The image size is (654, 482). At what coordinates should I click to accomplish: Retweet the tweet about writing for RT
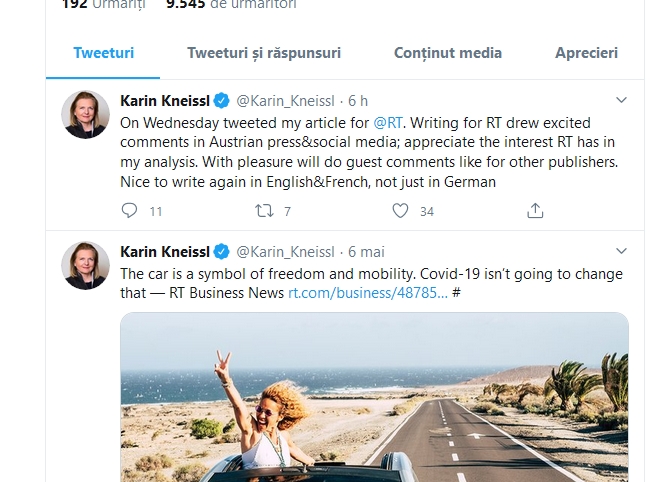pyautogui.click(x=264, y=210)
